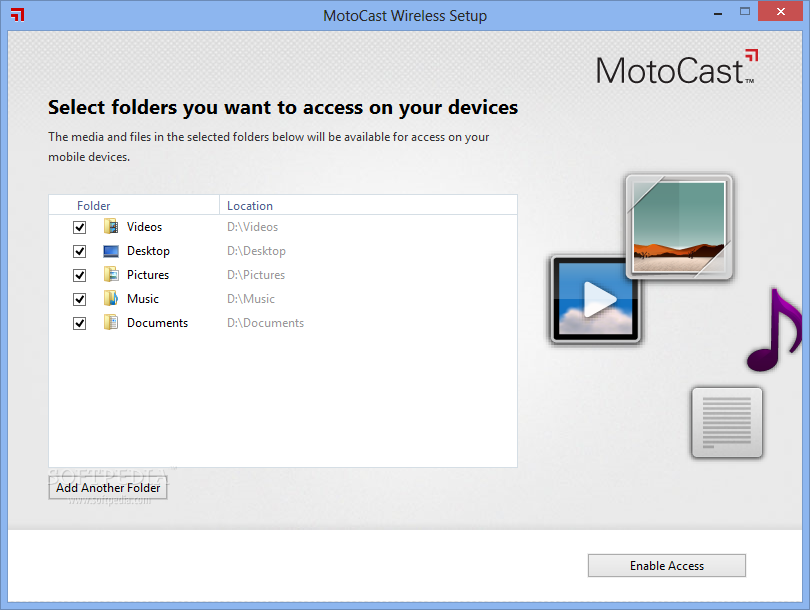Click the D:\Pictures location path

pos(256,275)
